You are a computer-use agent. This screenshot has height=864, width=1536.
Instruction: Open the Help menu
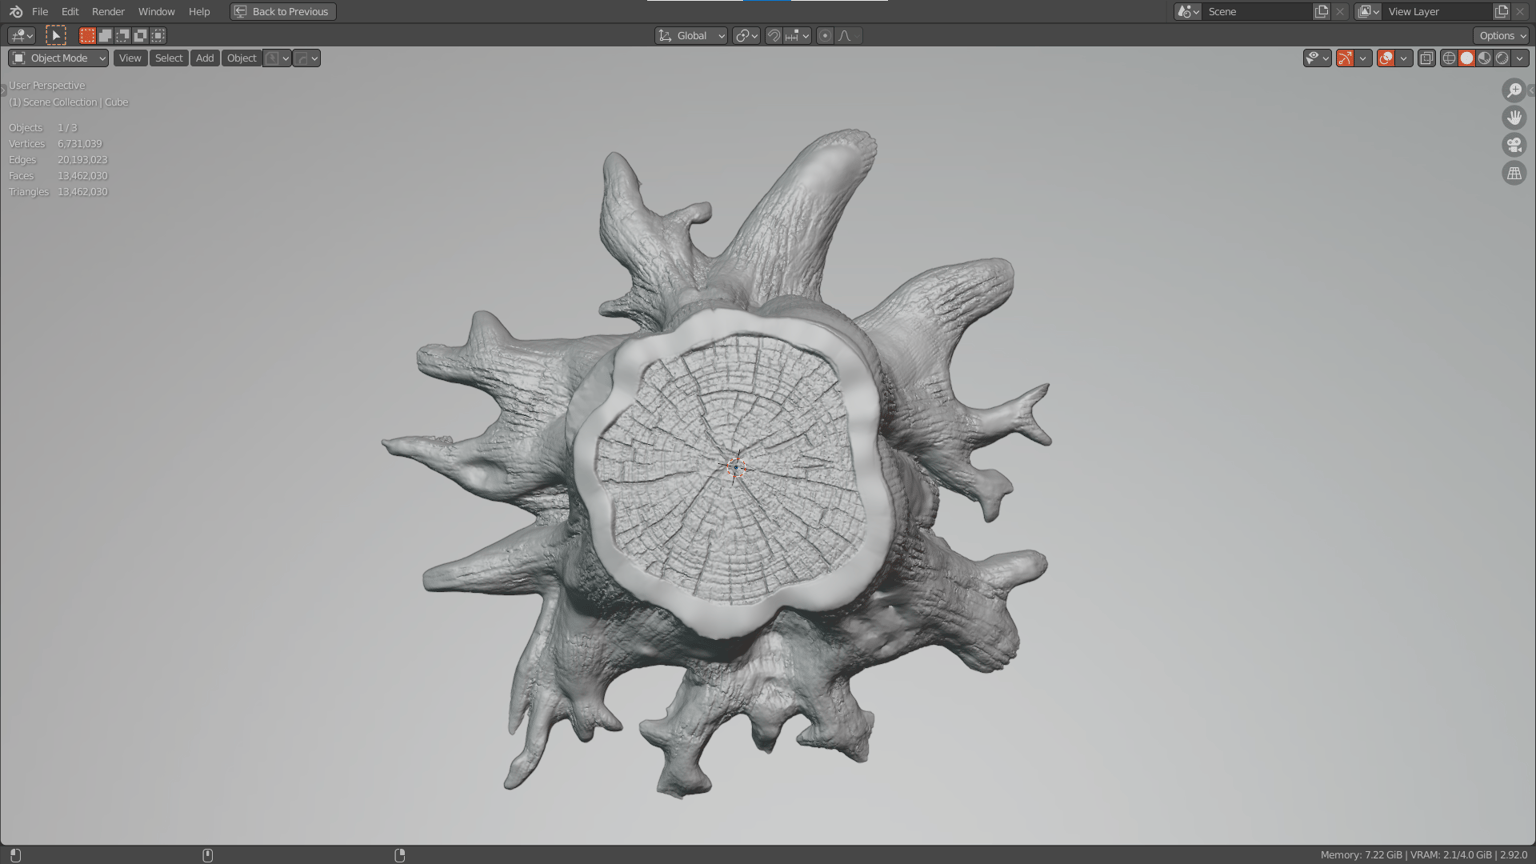[199, 11]
